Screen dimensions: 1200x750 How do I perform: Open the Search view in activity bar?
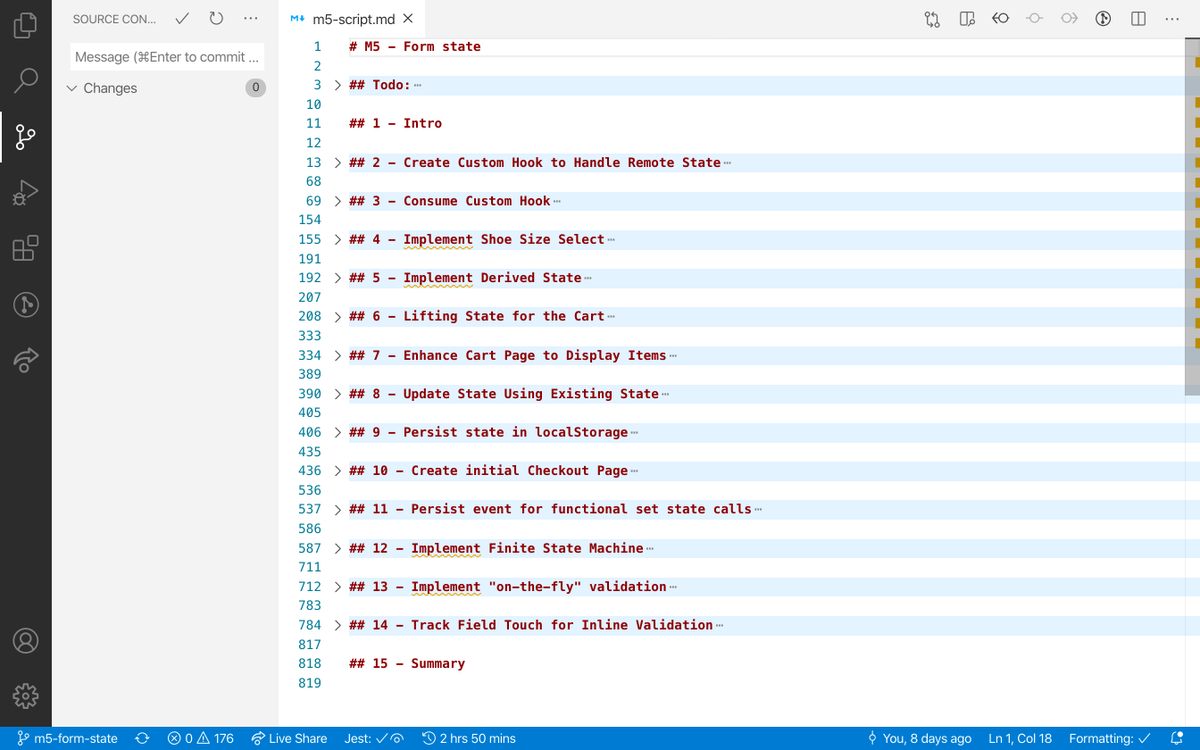(x=26, y=80)
